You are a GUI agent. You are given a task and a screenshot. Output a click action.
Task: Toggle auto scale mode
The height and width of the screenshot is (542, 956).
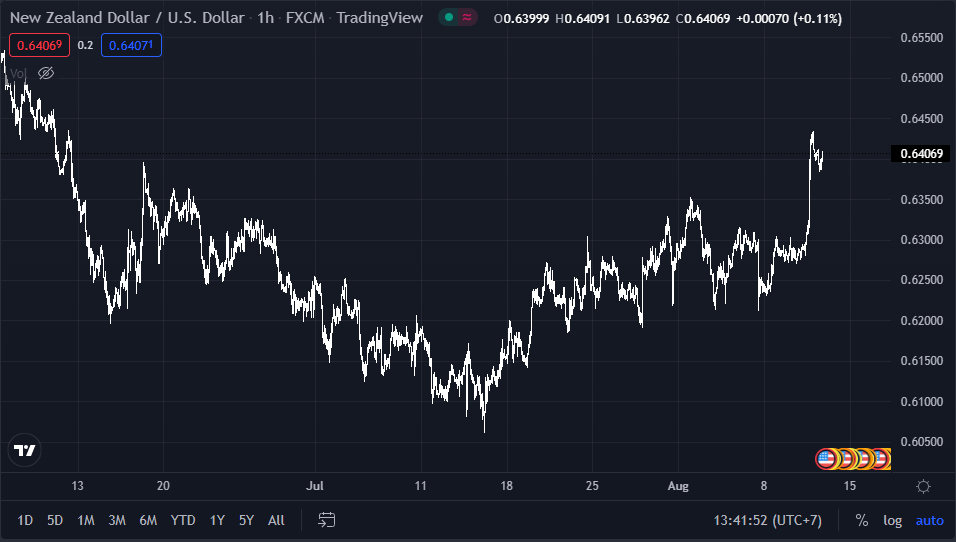click(x=930, y=520)
